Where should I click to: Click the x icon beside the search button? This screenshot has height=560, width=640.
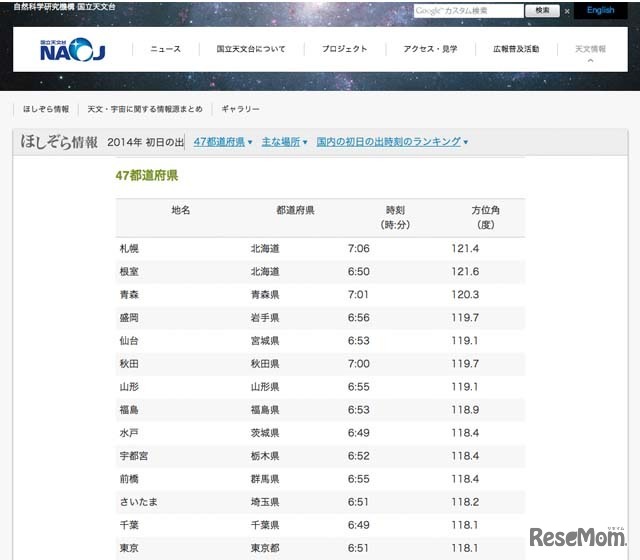pyautogui.click(x=568, y=11)
